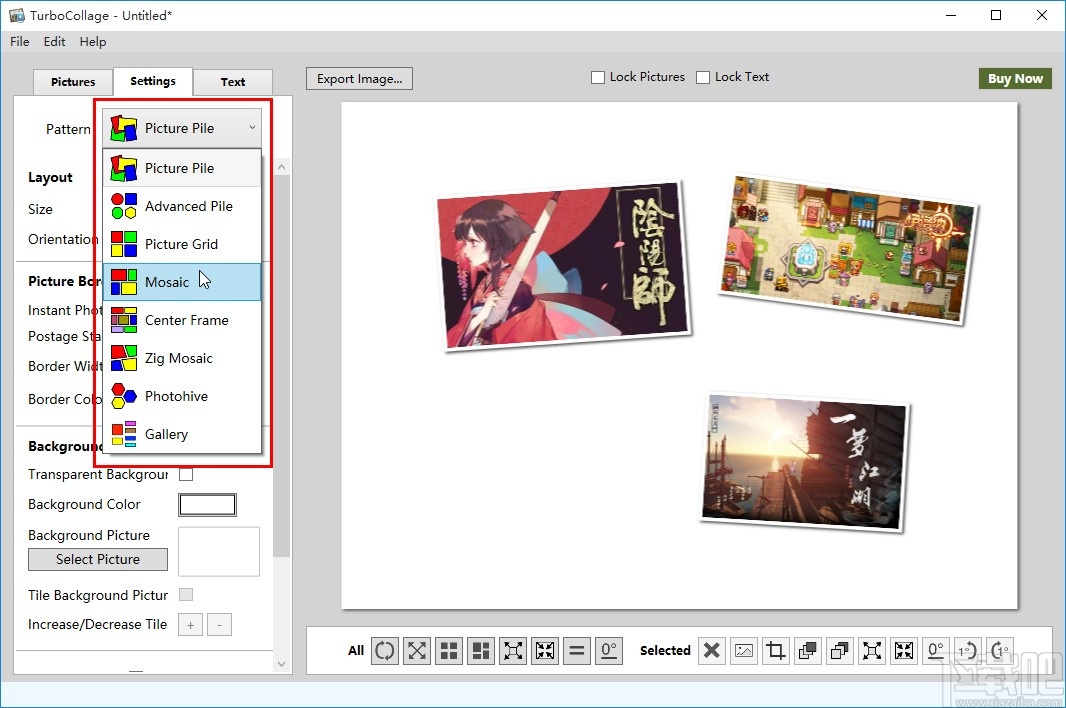
Task: Open the Background Color swatch
Action: pos(207,504)
